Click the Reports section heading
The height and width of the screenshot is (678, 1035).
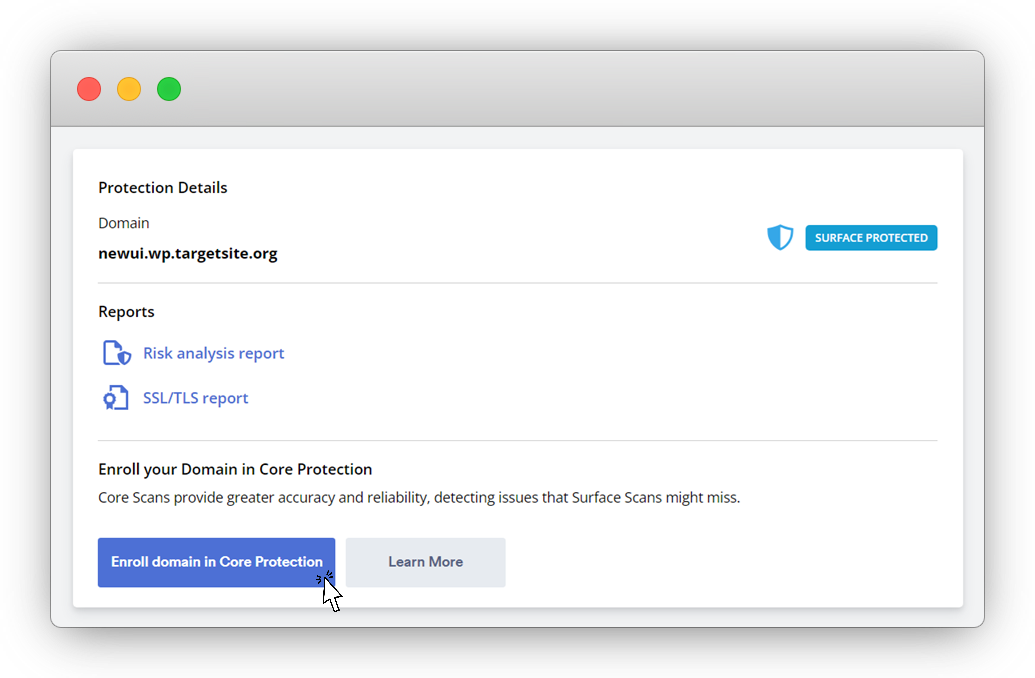[126, 312]
